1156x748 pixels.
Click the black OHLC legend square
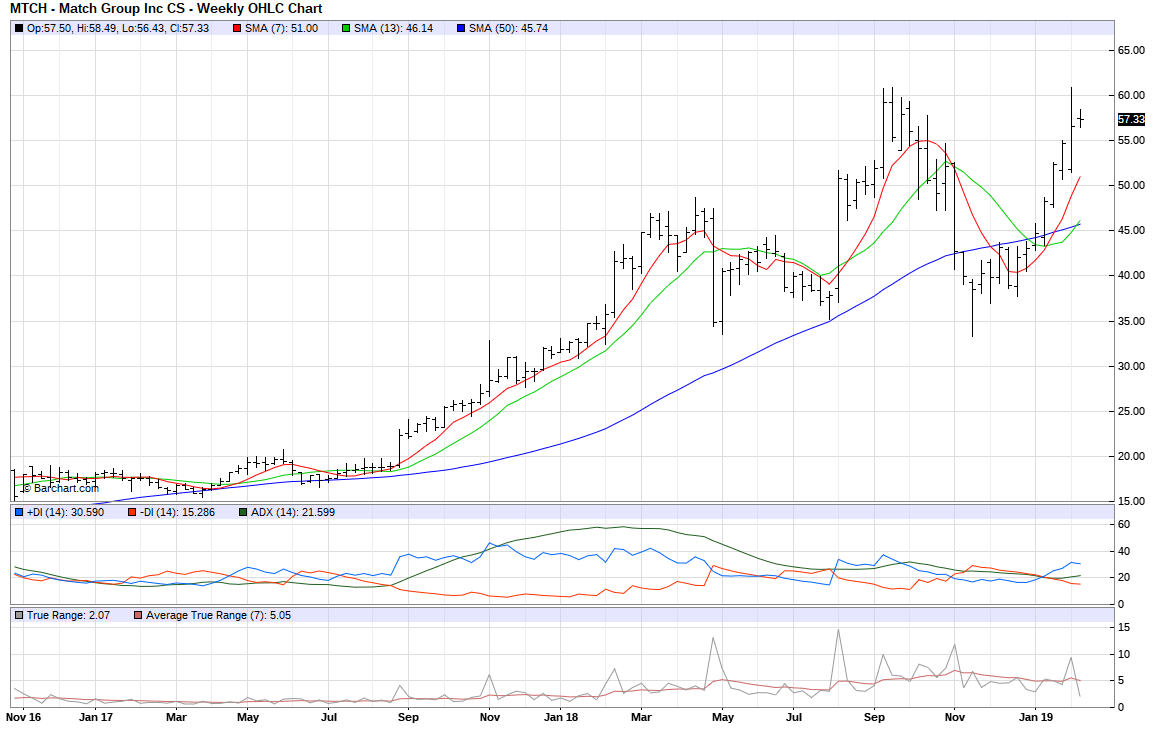pyautogui.click(x=19, y=28)
